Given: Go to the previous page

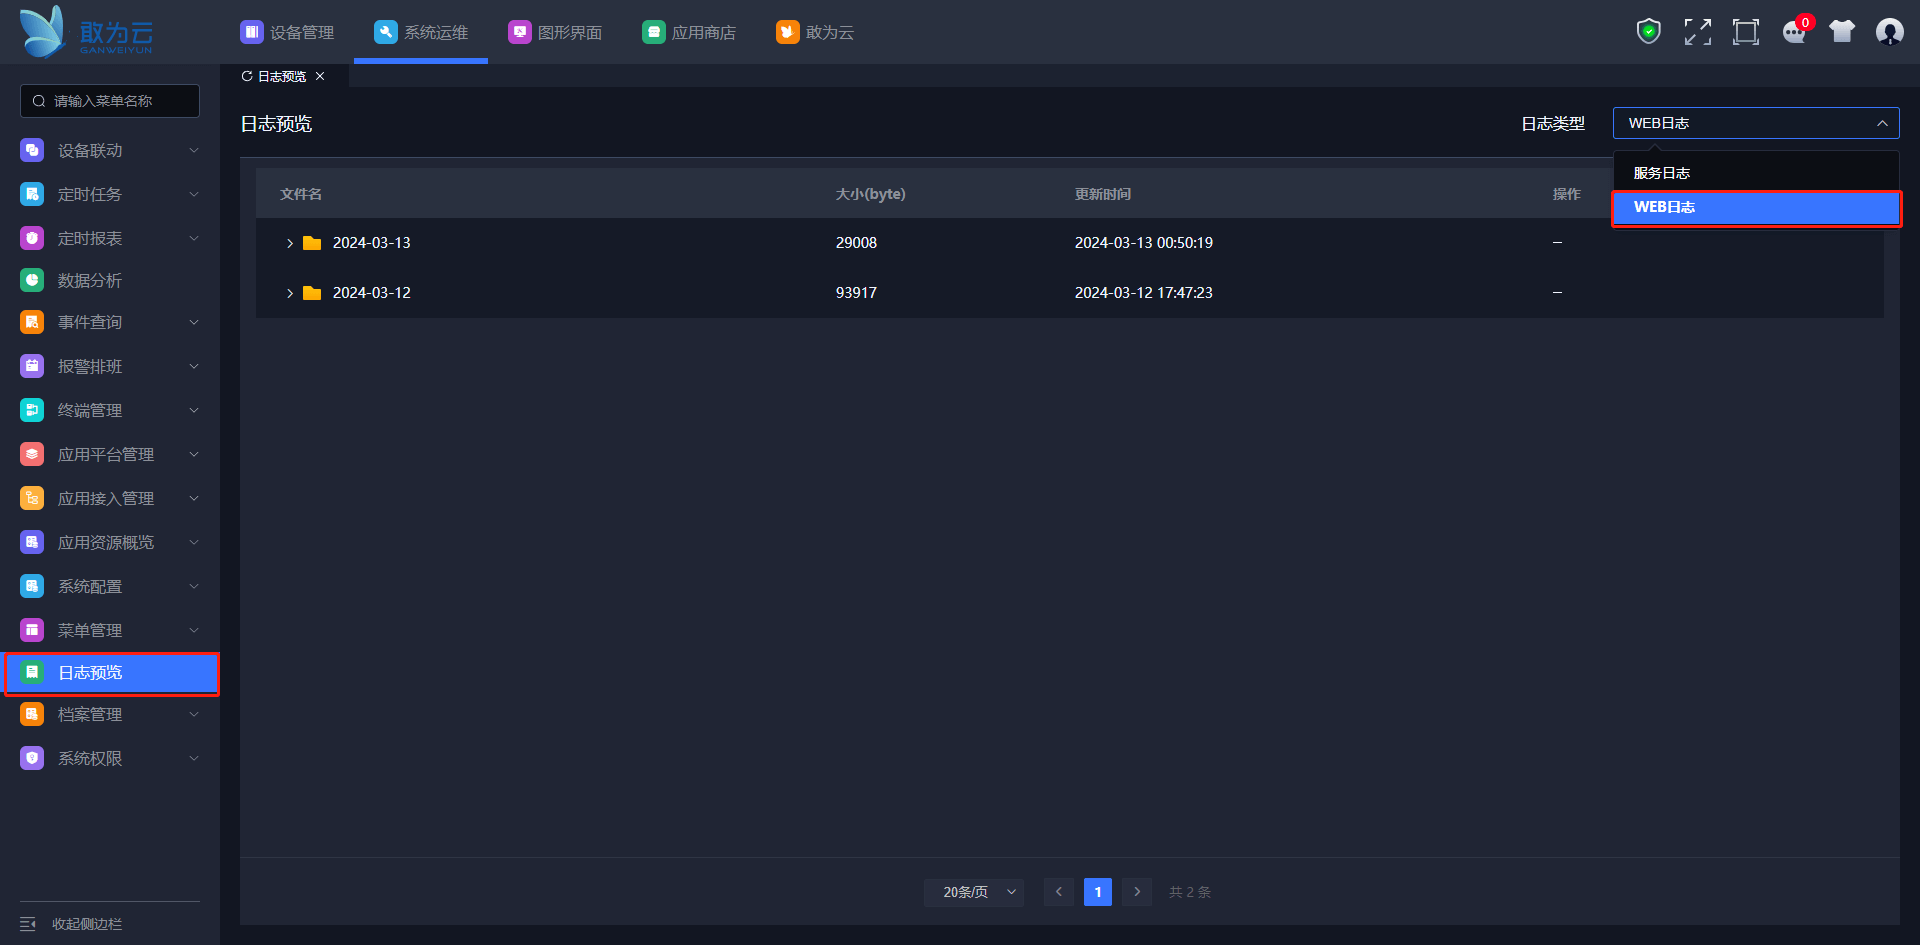Looking at the screenshot, I should tap(1059, 892).
